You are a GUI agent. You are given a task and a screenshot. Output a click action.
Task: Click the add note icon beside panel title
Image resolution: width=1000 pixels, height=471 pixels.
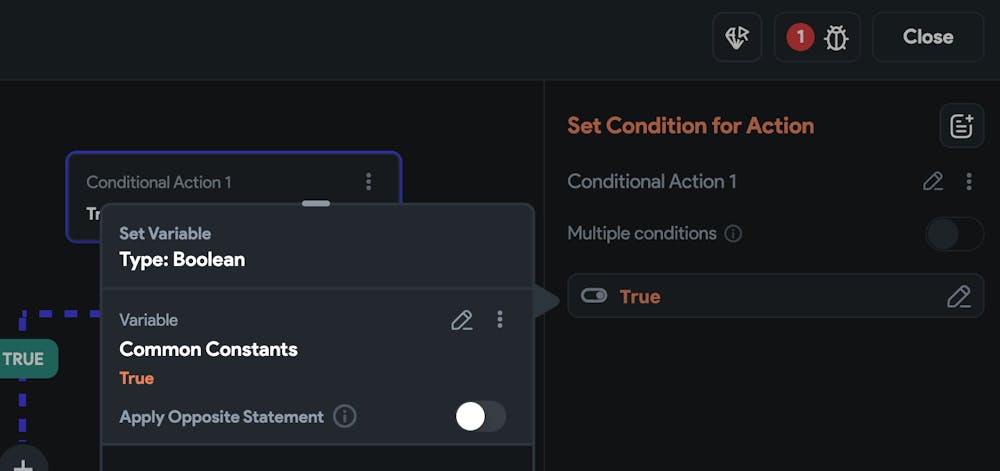[961, 126]
